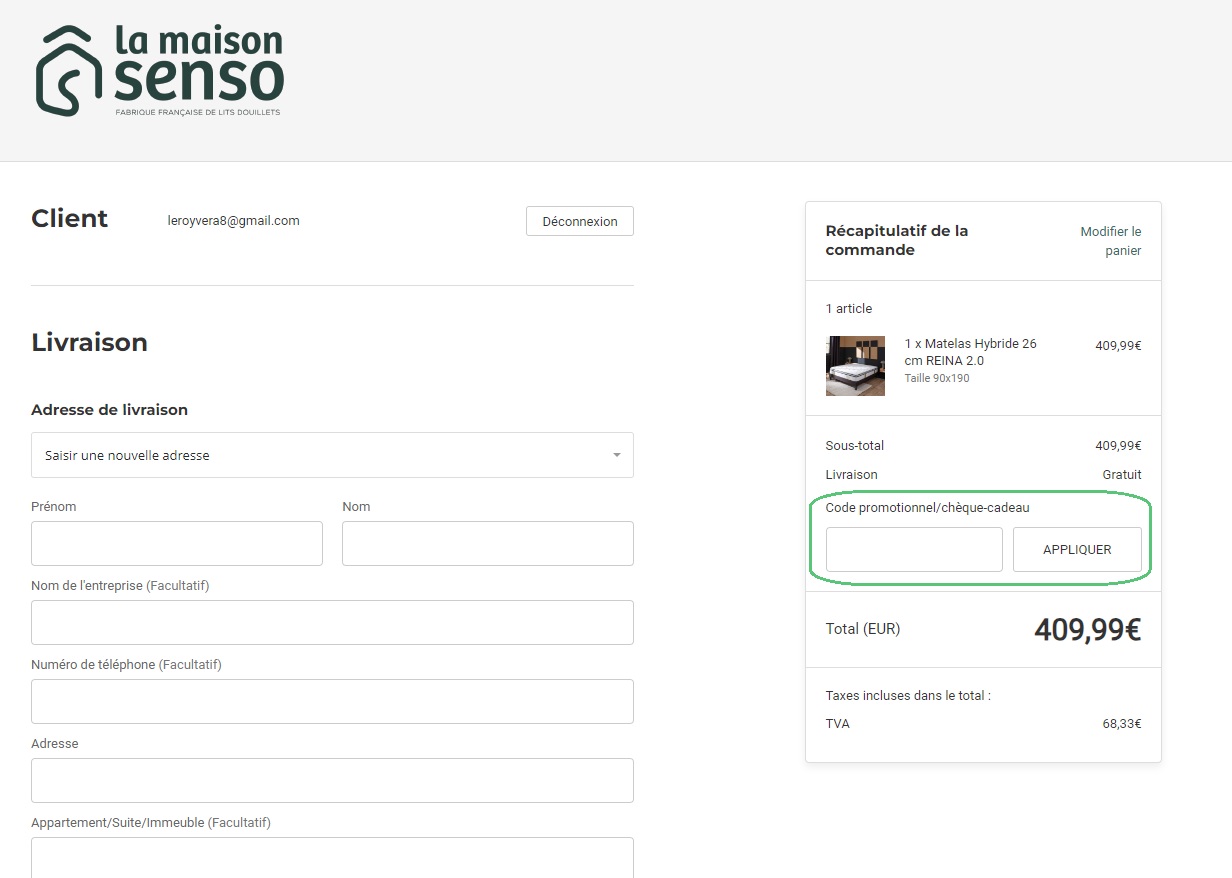The height and width of the screenshot is (878, 1232).
Task: Click the delivery address dropdown caret arrow
Action: (616, 455)
